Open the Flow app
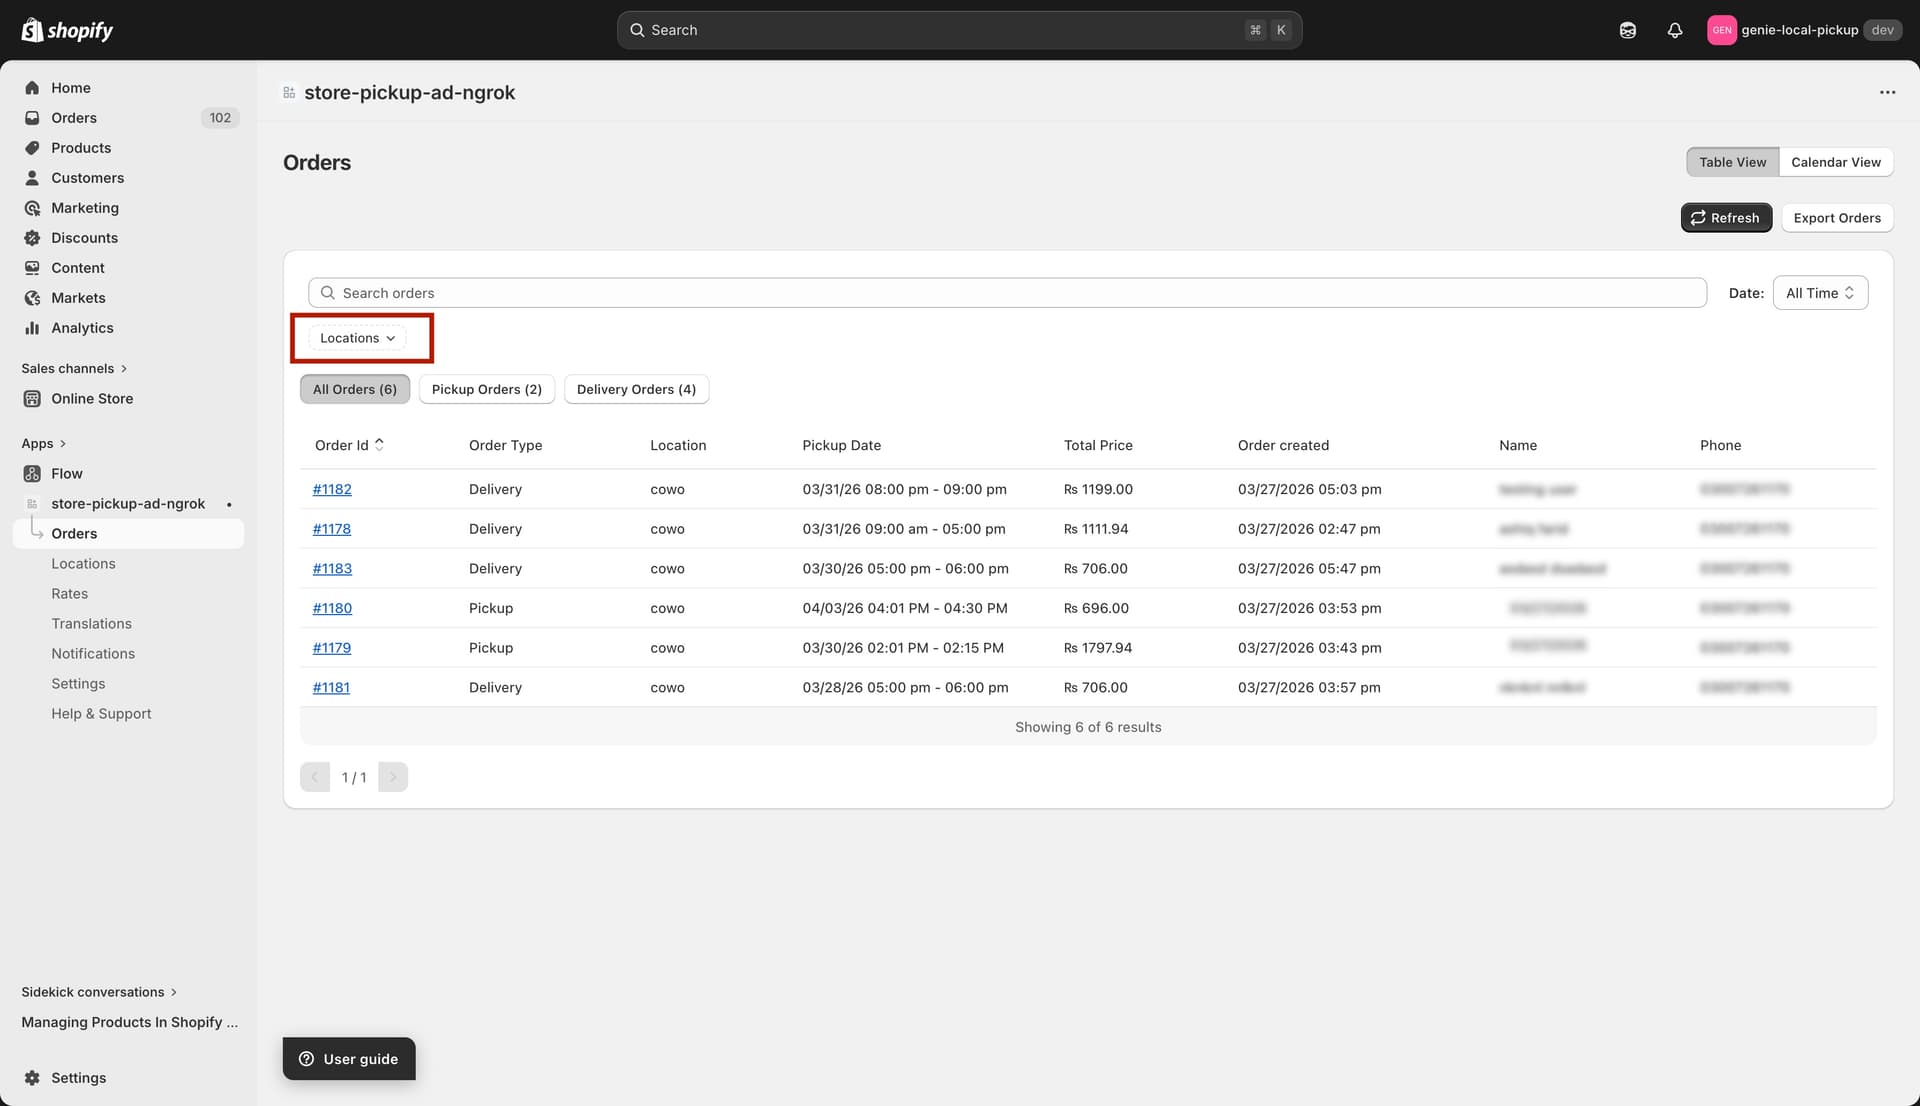This screenshot has width=1920, height=1106. 66,473
